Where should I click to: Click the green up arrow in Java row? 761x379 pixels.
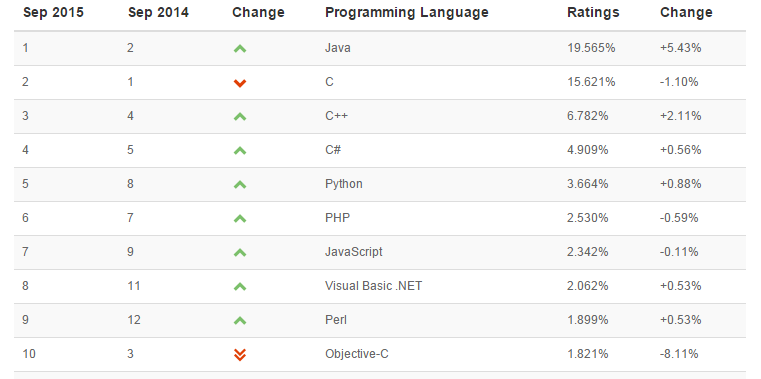tap(240, 49)
